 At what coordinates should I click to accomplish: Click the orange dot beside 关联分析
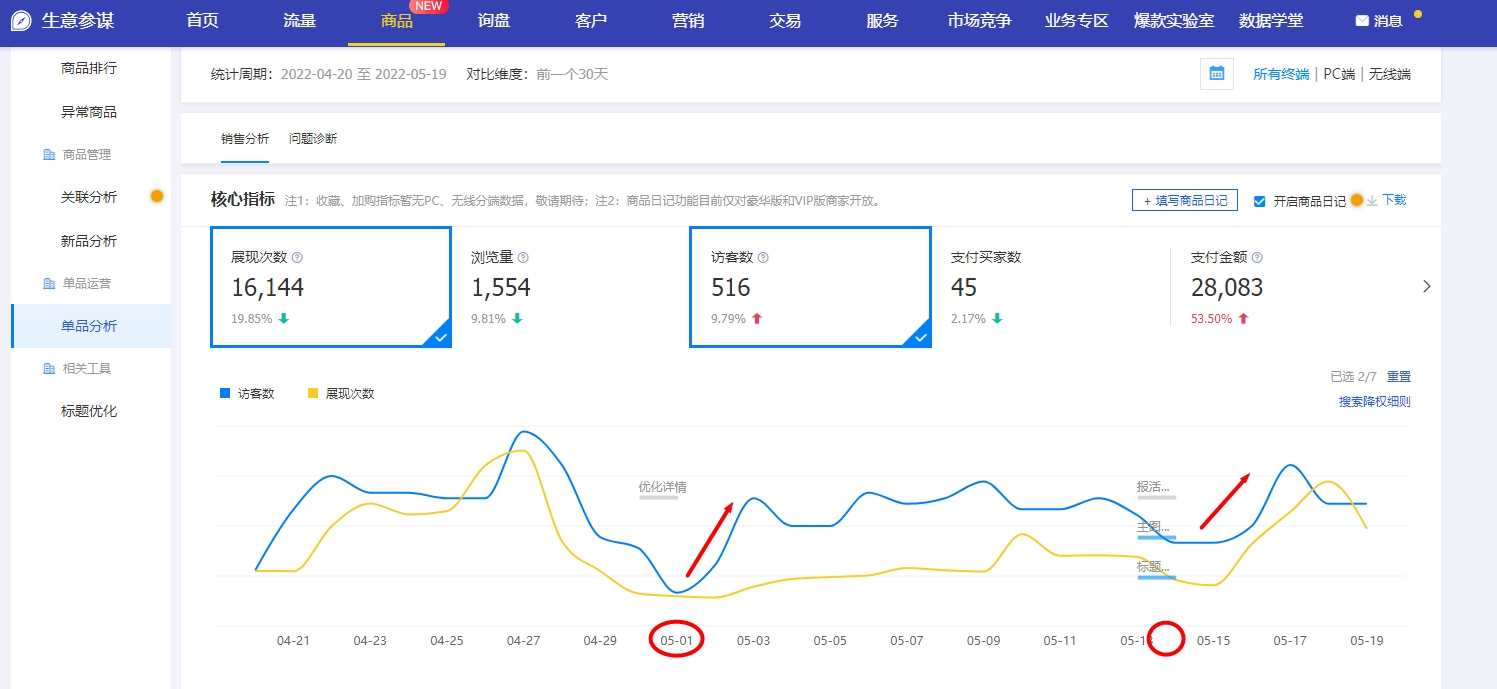[x=157, y=197]
